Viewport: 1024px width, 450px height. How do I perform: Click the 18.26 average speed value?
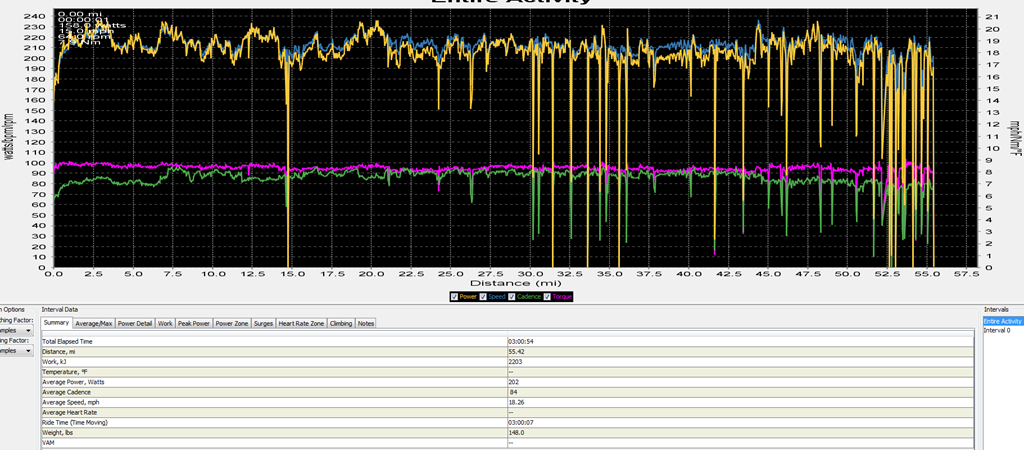[x=516, y=402]
